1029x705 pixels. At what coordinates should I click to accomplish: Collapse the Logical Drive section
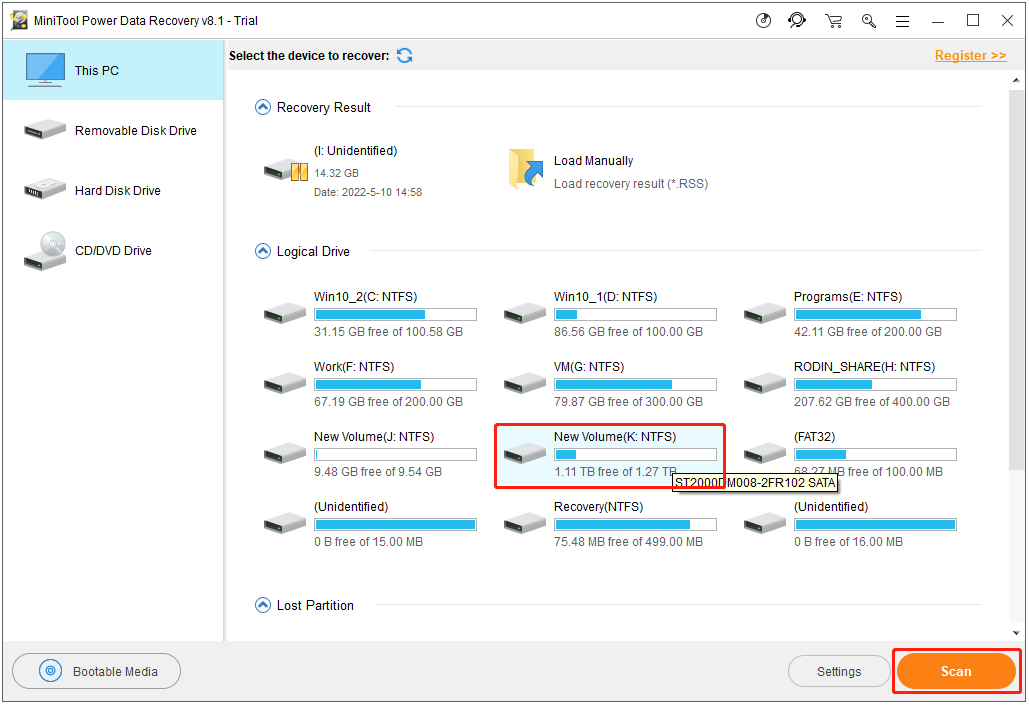click(x=262, y=251)
